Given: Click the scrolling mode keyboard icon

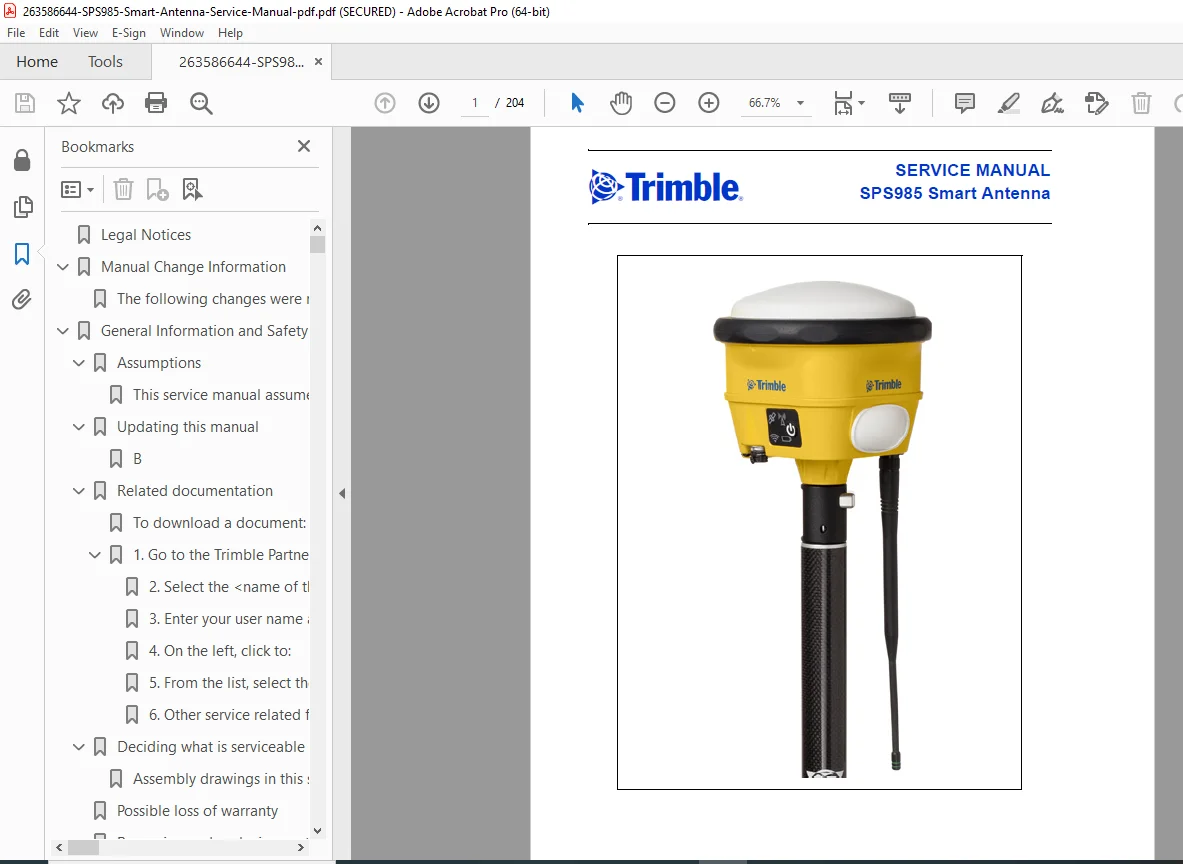Looking at the screenshot, I should (899, 103).
